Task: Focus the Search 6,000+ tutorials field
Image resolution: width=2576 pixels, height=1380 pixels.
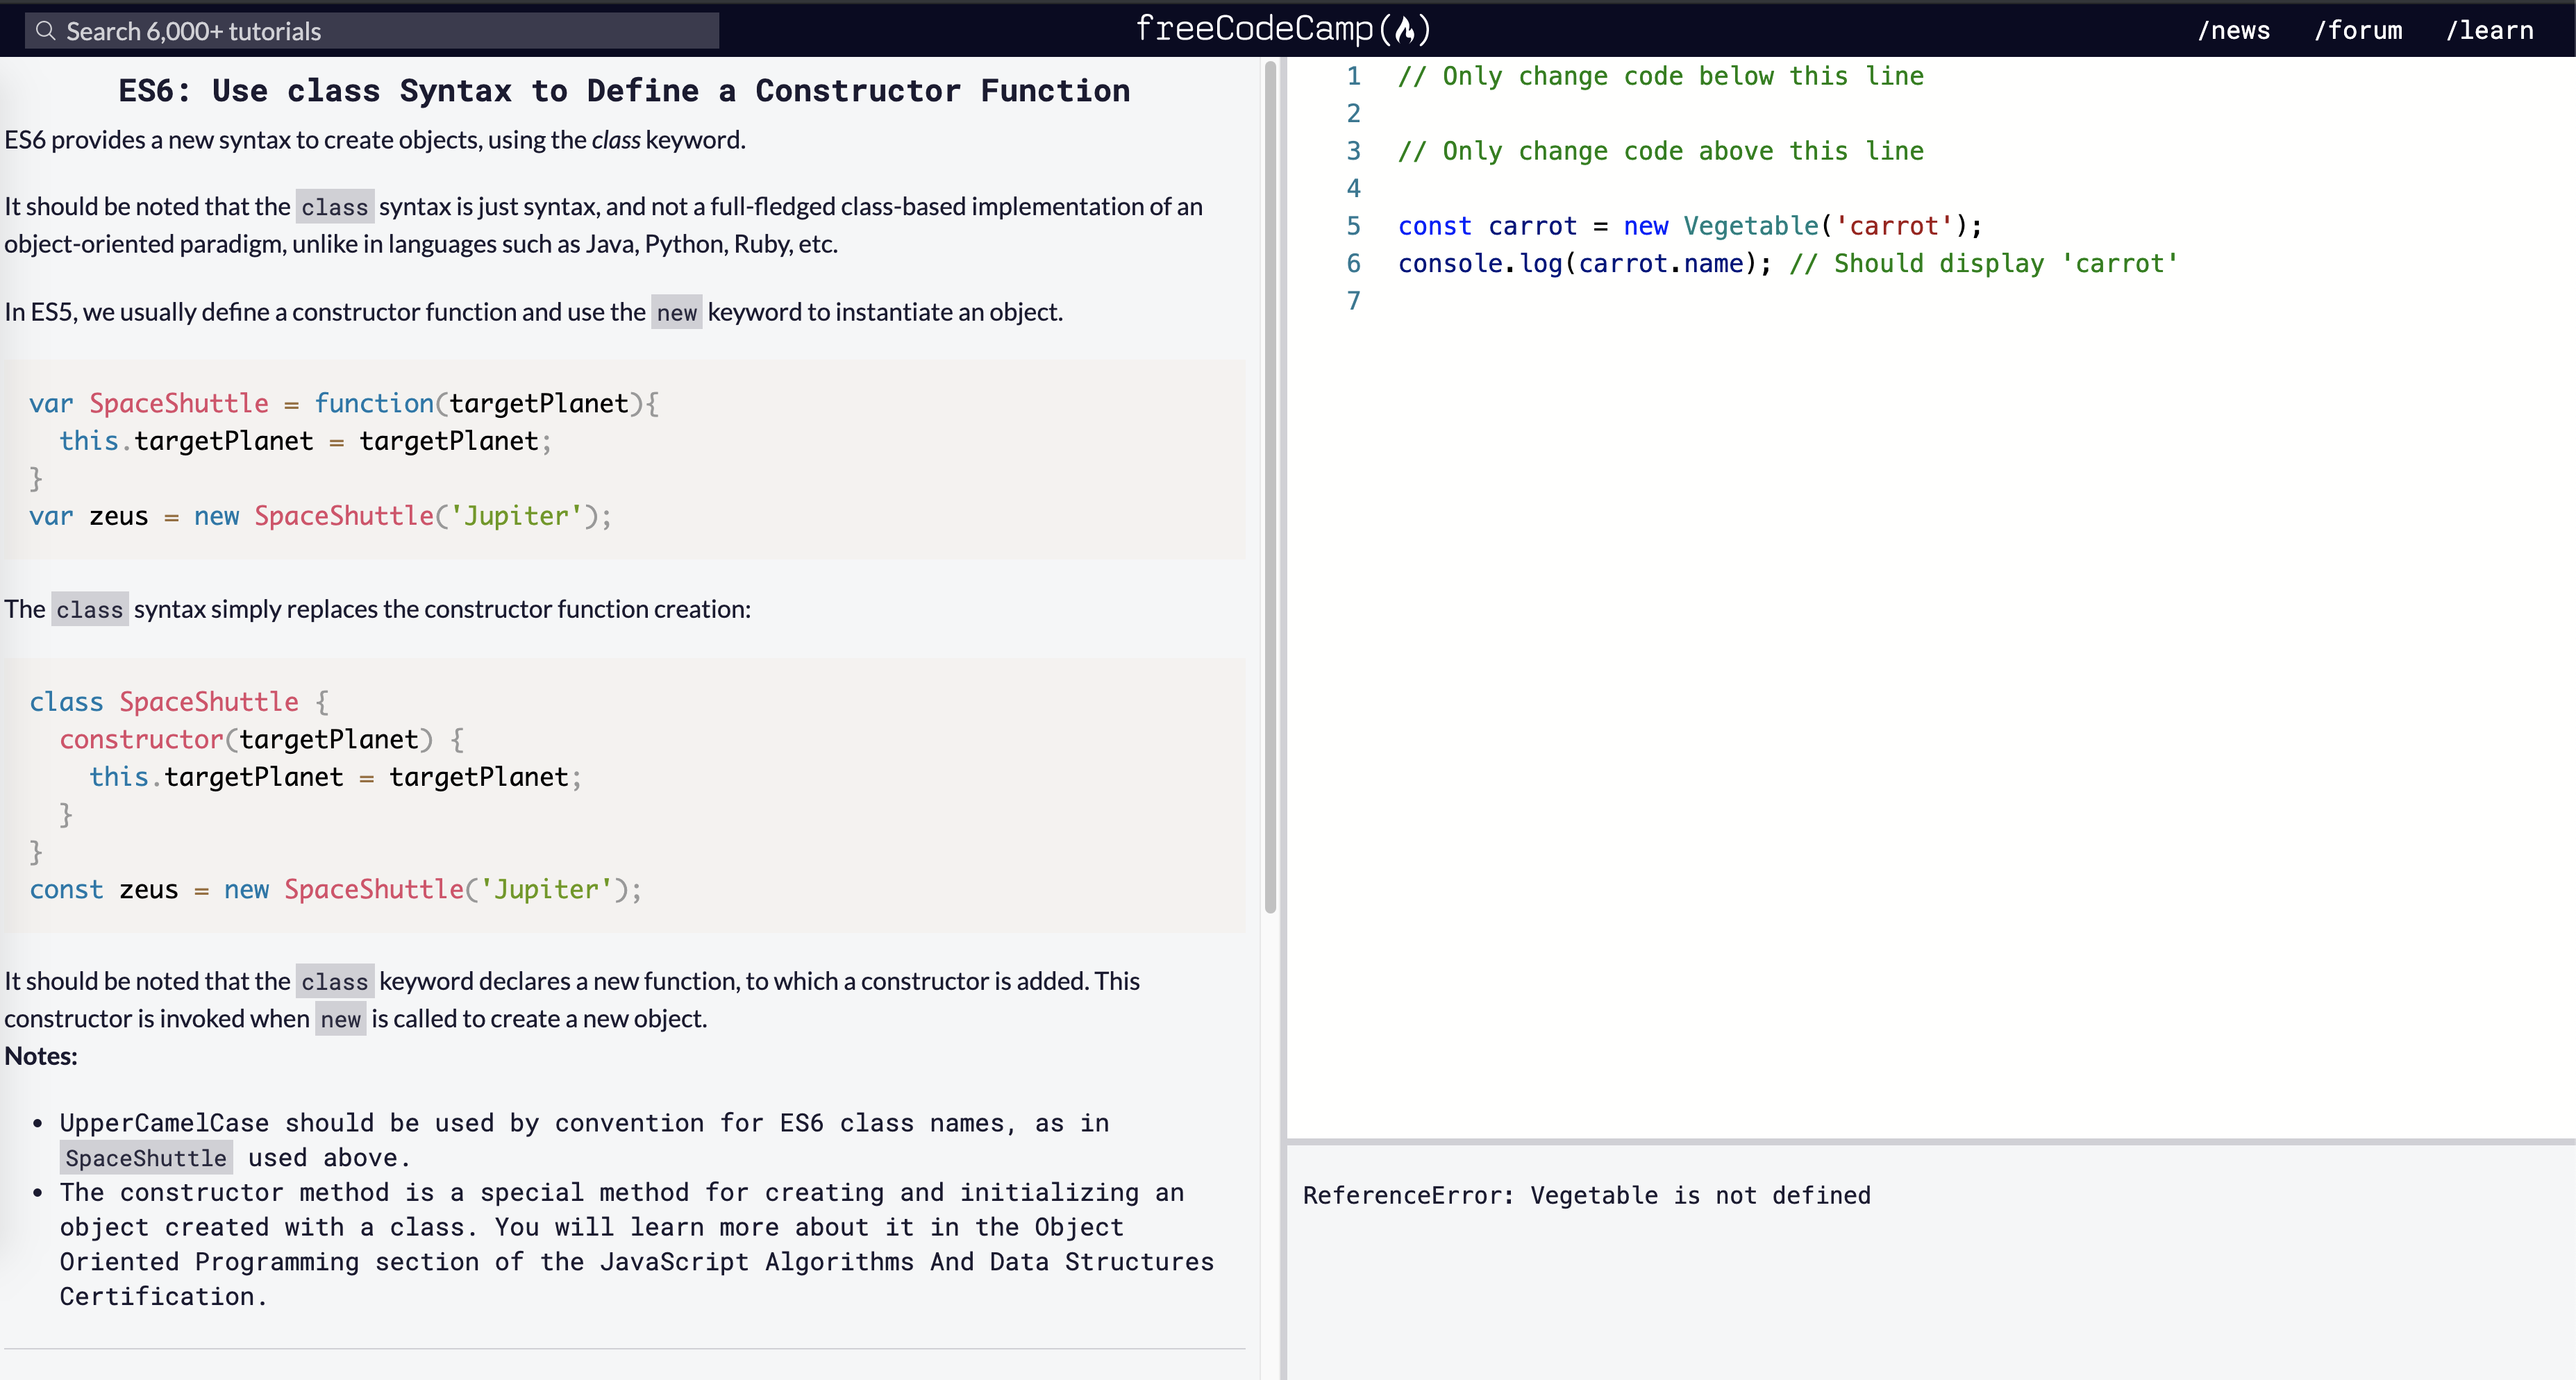Action: coord(372,31)
